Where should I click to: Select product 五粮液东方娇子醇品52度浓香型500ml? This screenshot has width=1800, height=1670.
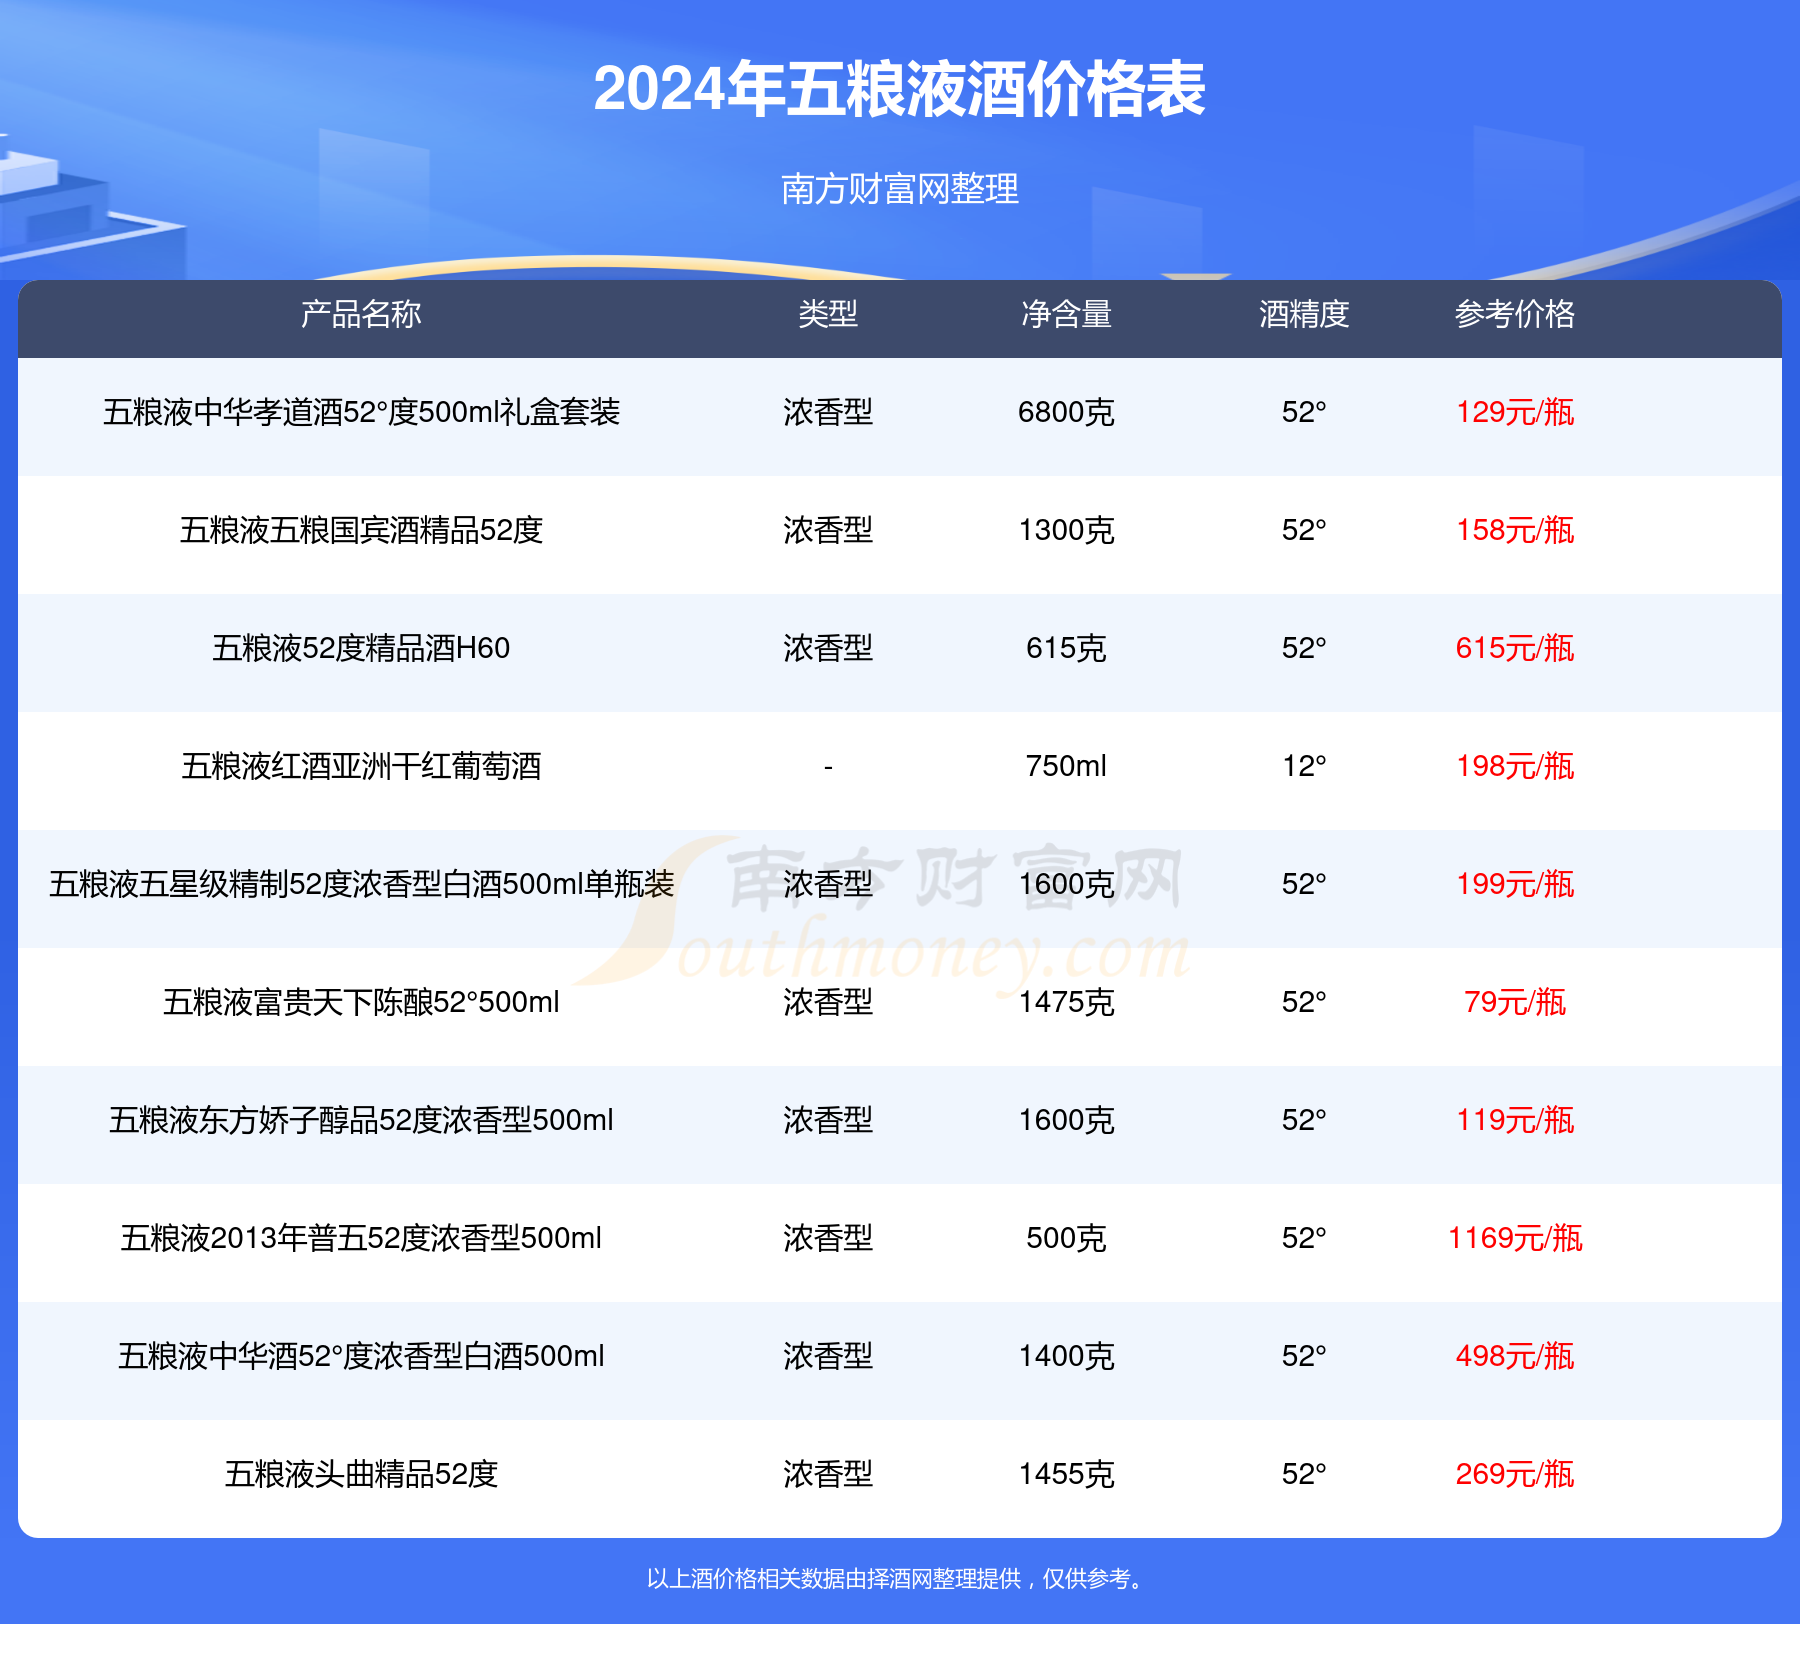pos(361,1120)
